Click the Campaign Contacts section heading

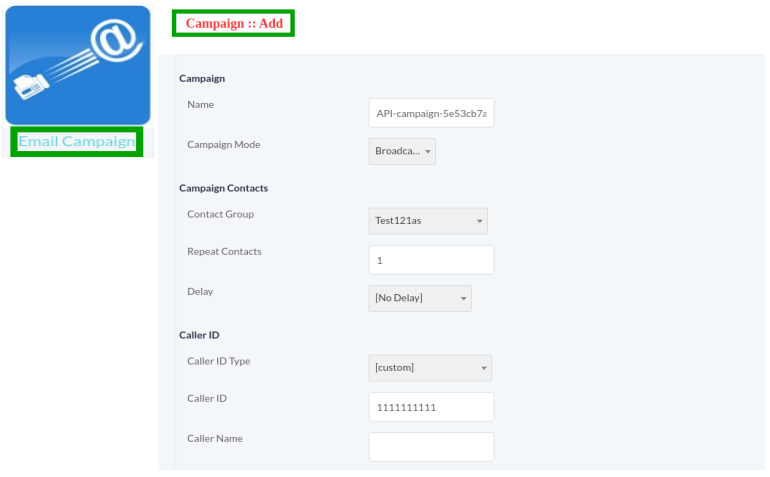(x=223, y=188)
